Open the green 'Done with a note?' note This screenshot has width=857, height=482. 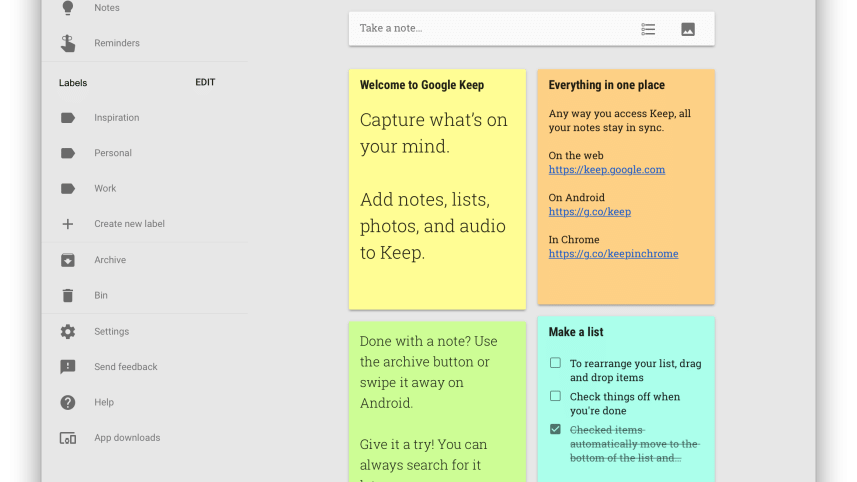coord(437,402)
